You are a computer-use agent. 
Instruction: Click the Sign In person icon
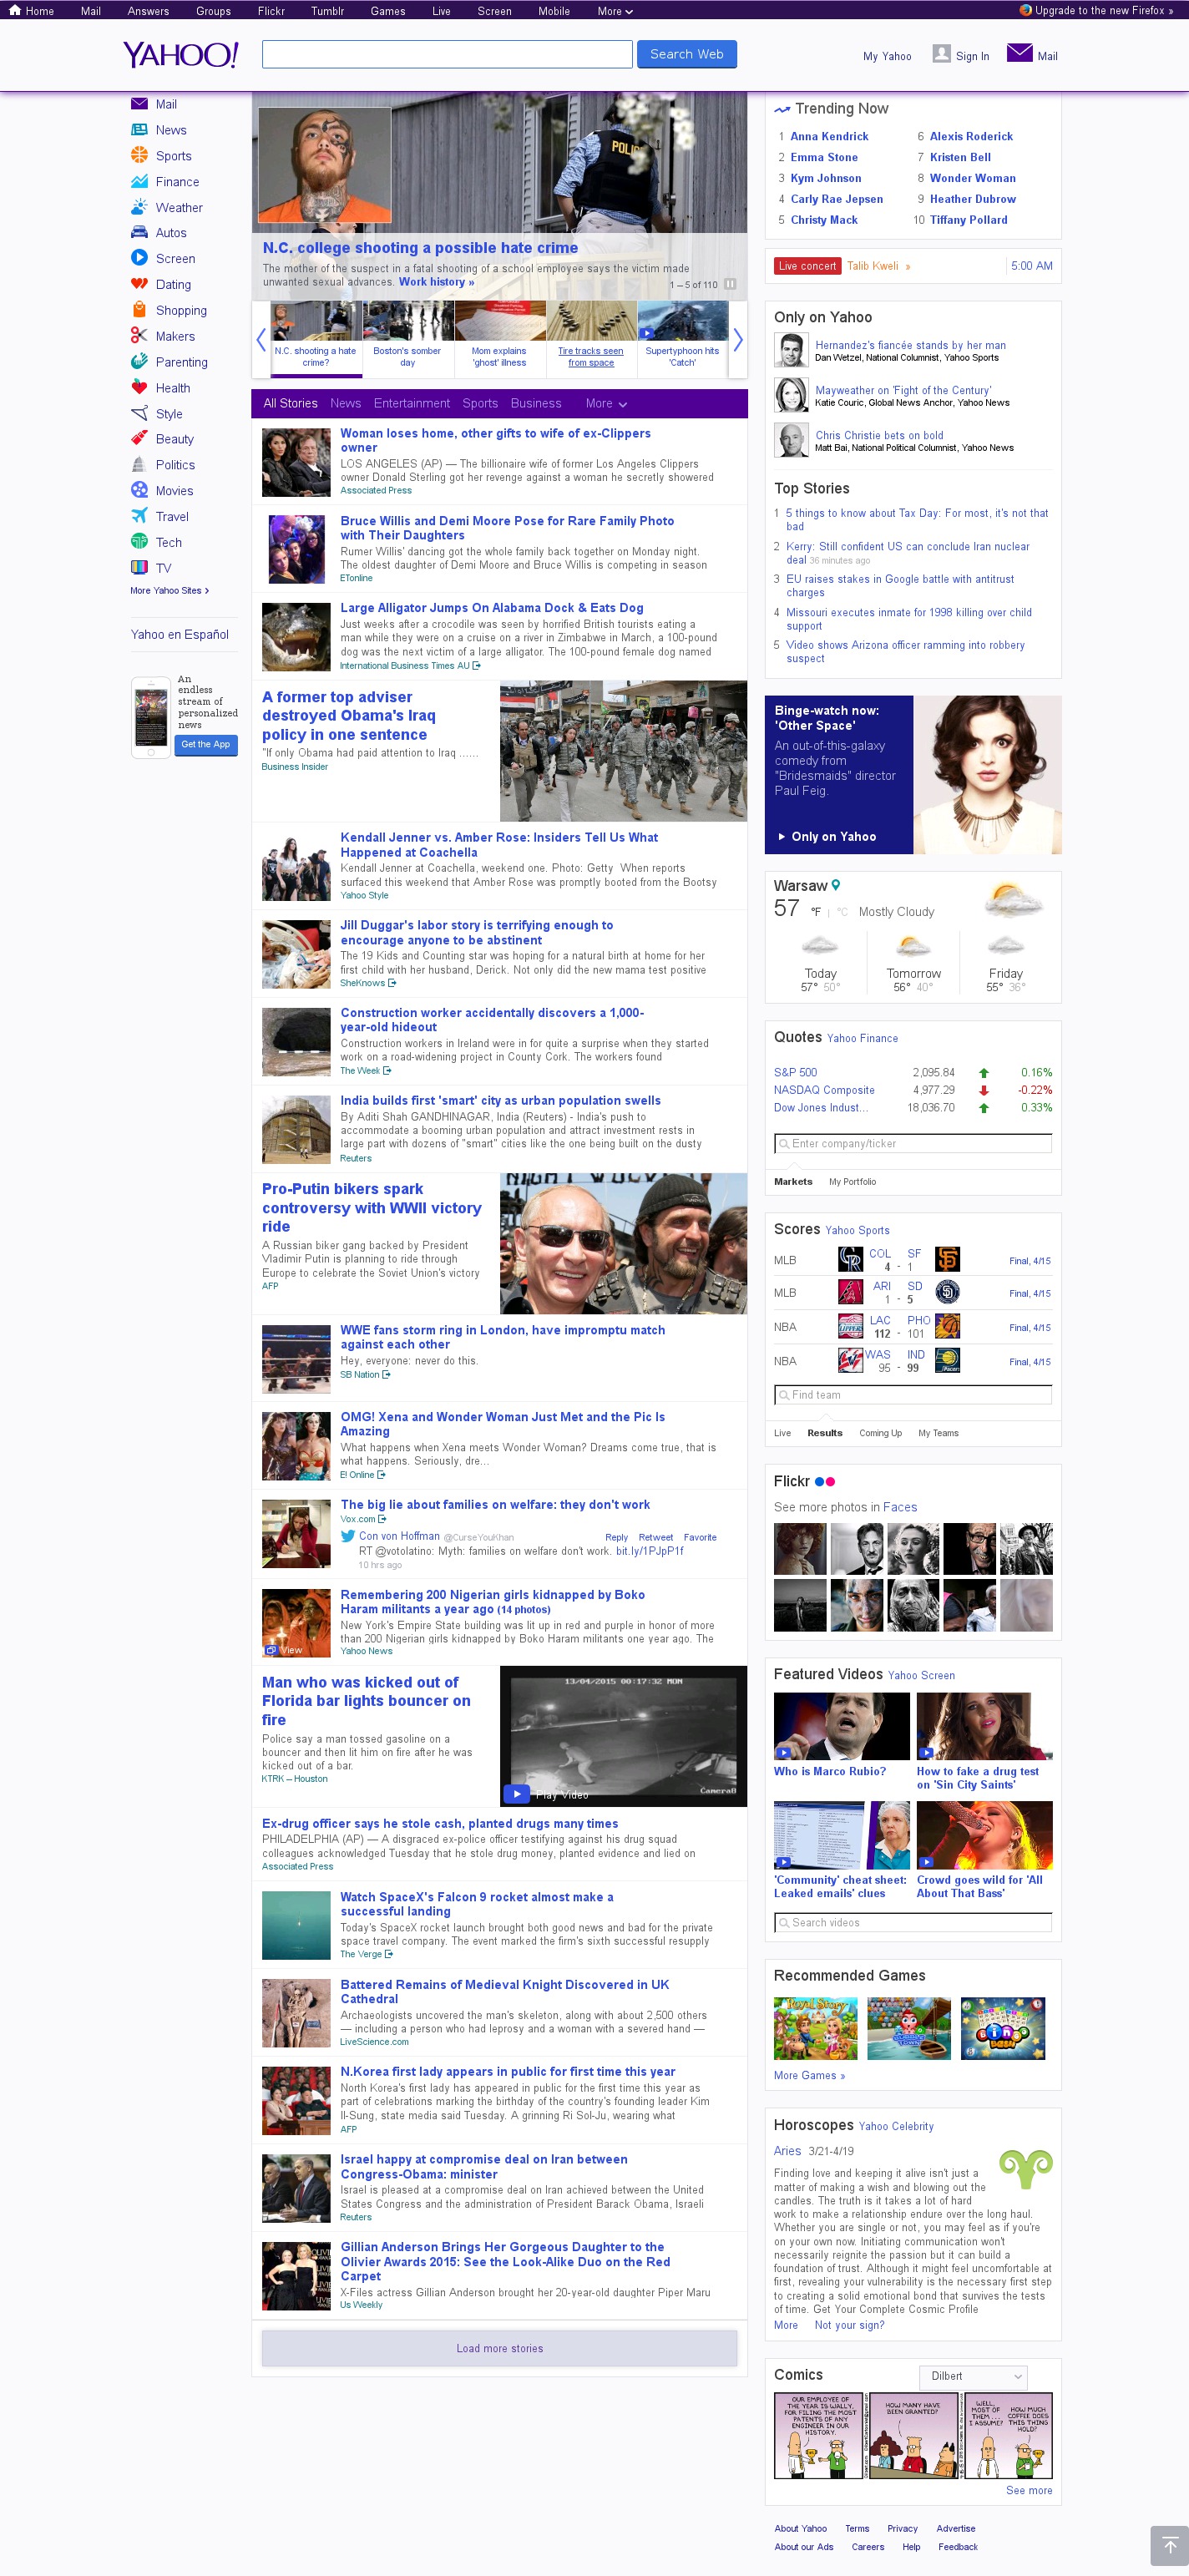pyautogui.click(x=940, y=54)
